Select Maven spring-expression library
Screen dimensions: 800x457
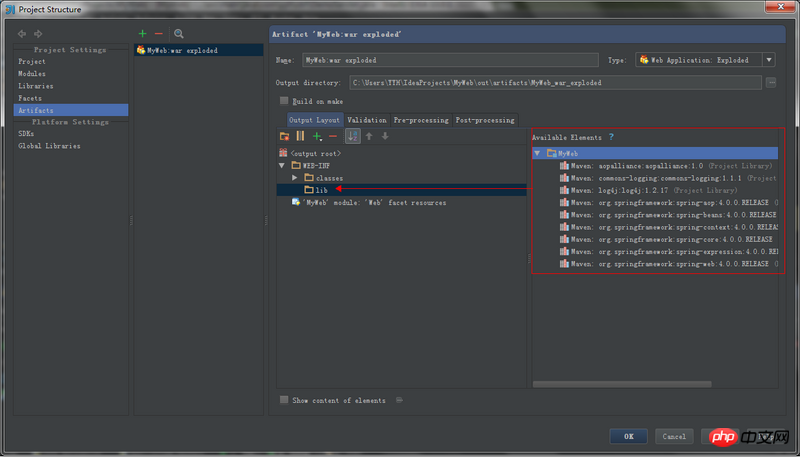[668, 251]
